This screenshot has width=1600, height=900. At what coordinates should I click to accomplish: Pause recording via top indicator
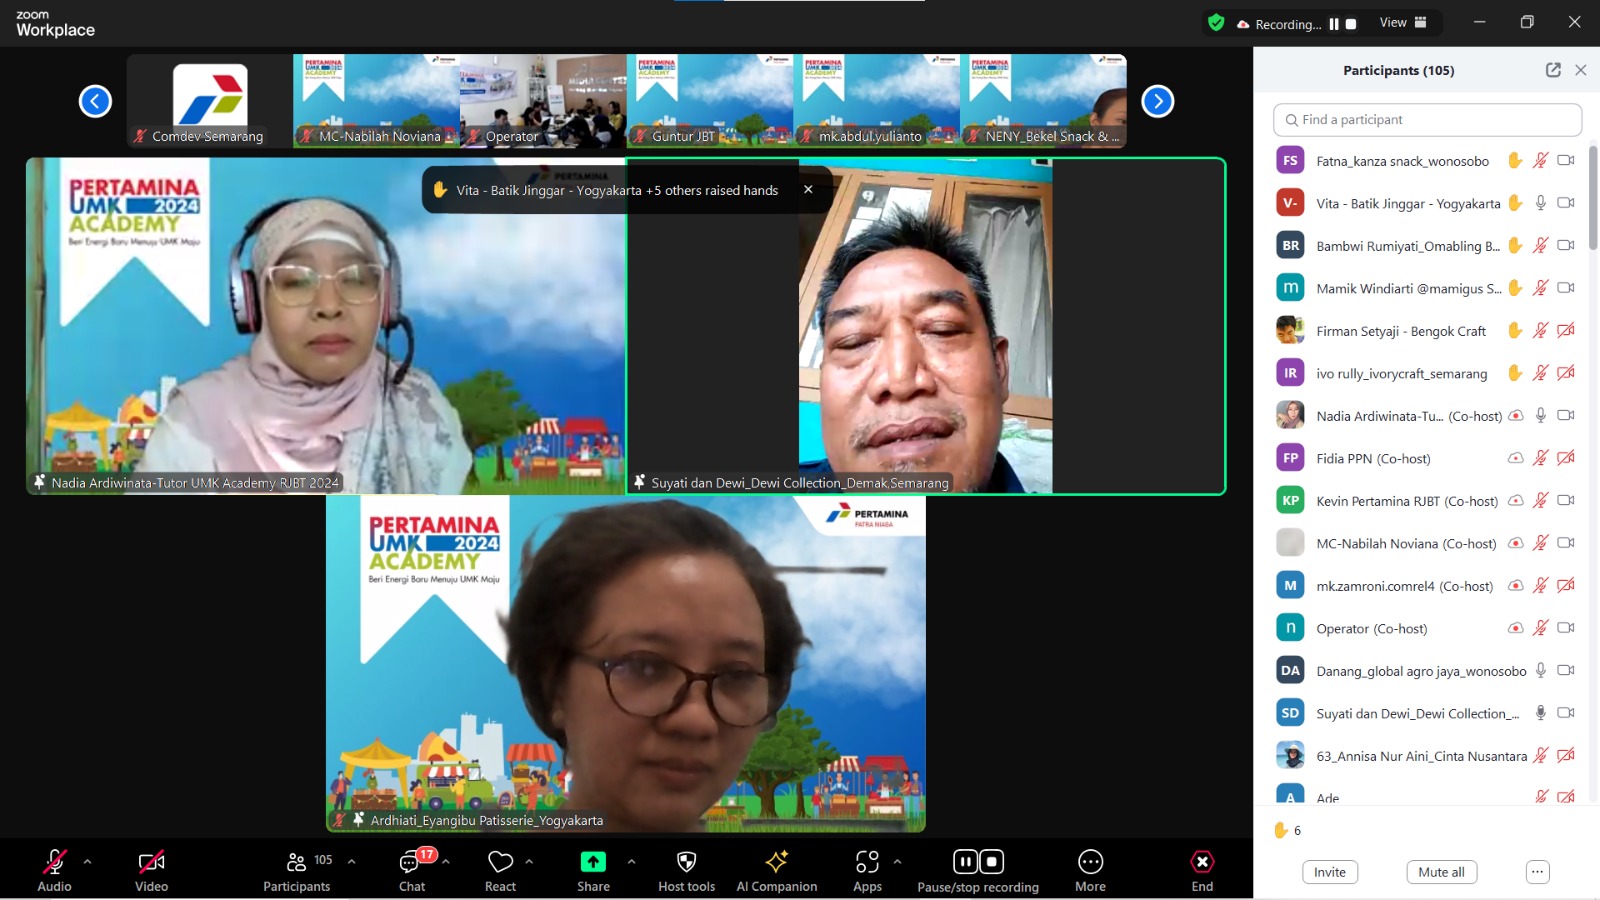coord(1334,24)
